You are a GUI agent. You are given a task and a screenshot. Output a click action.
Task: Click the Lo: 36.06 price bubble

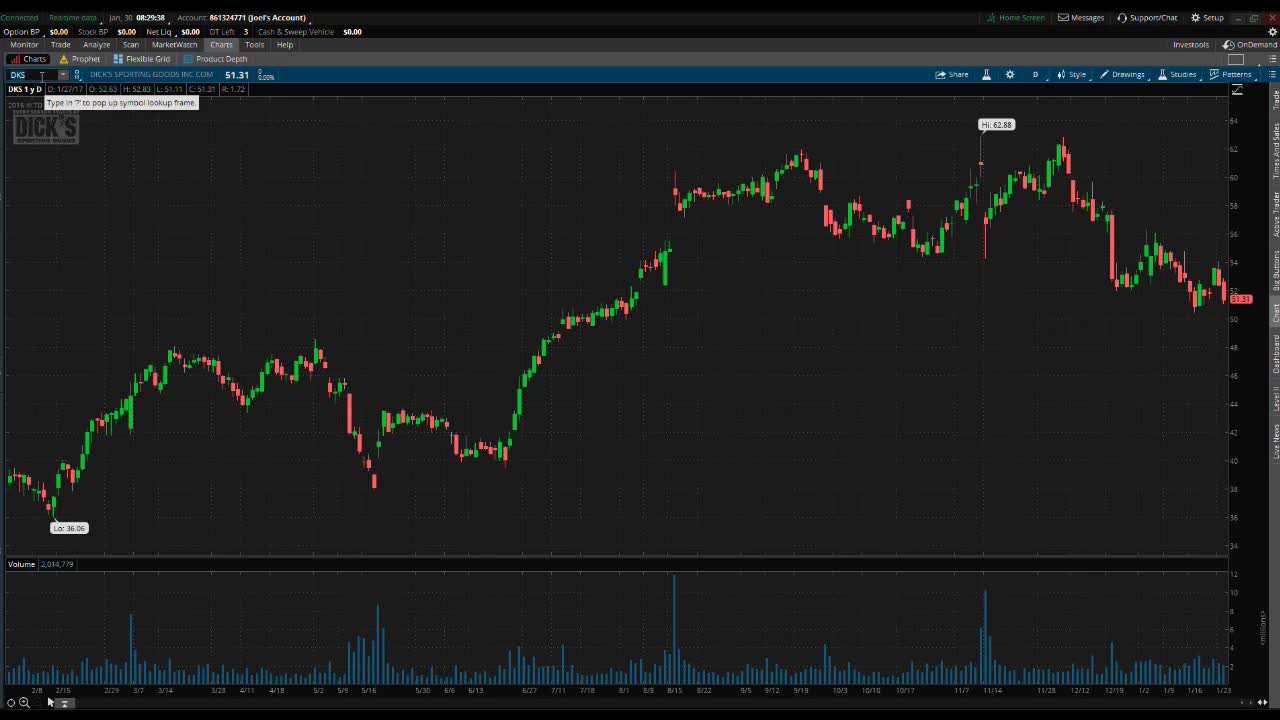pos(69,528)
